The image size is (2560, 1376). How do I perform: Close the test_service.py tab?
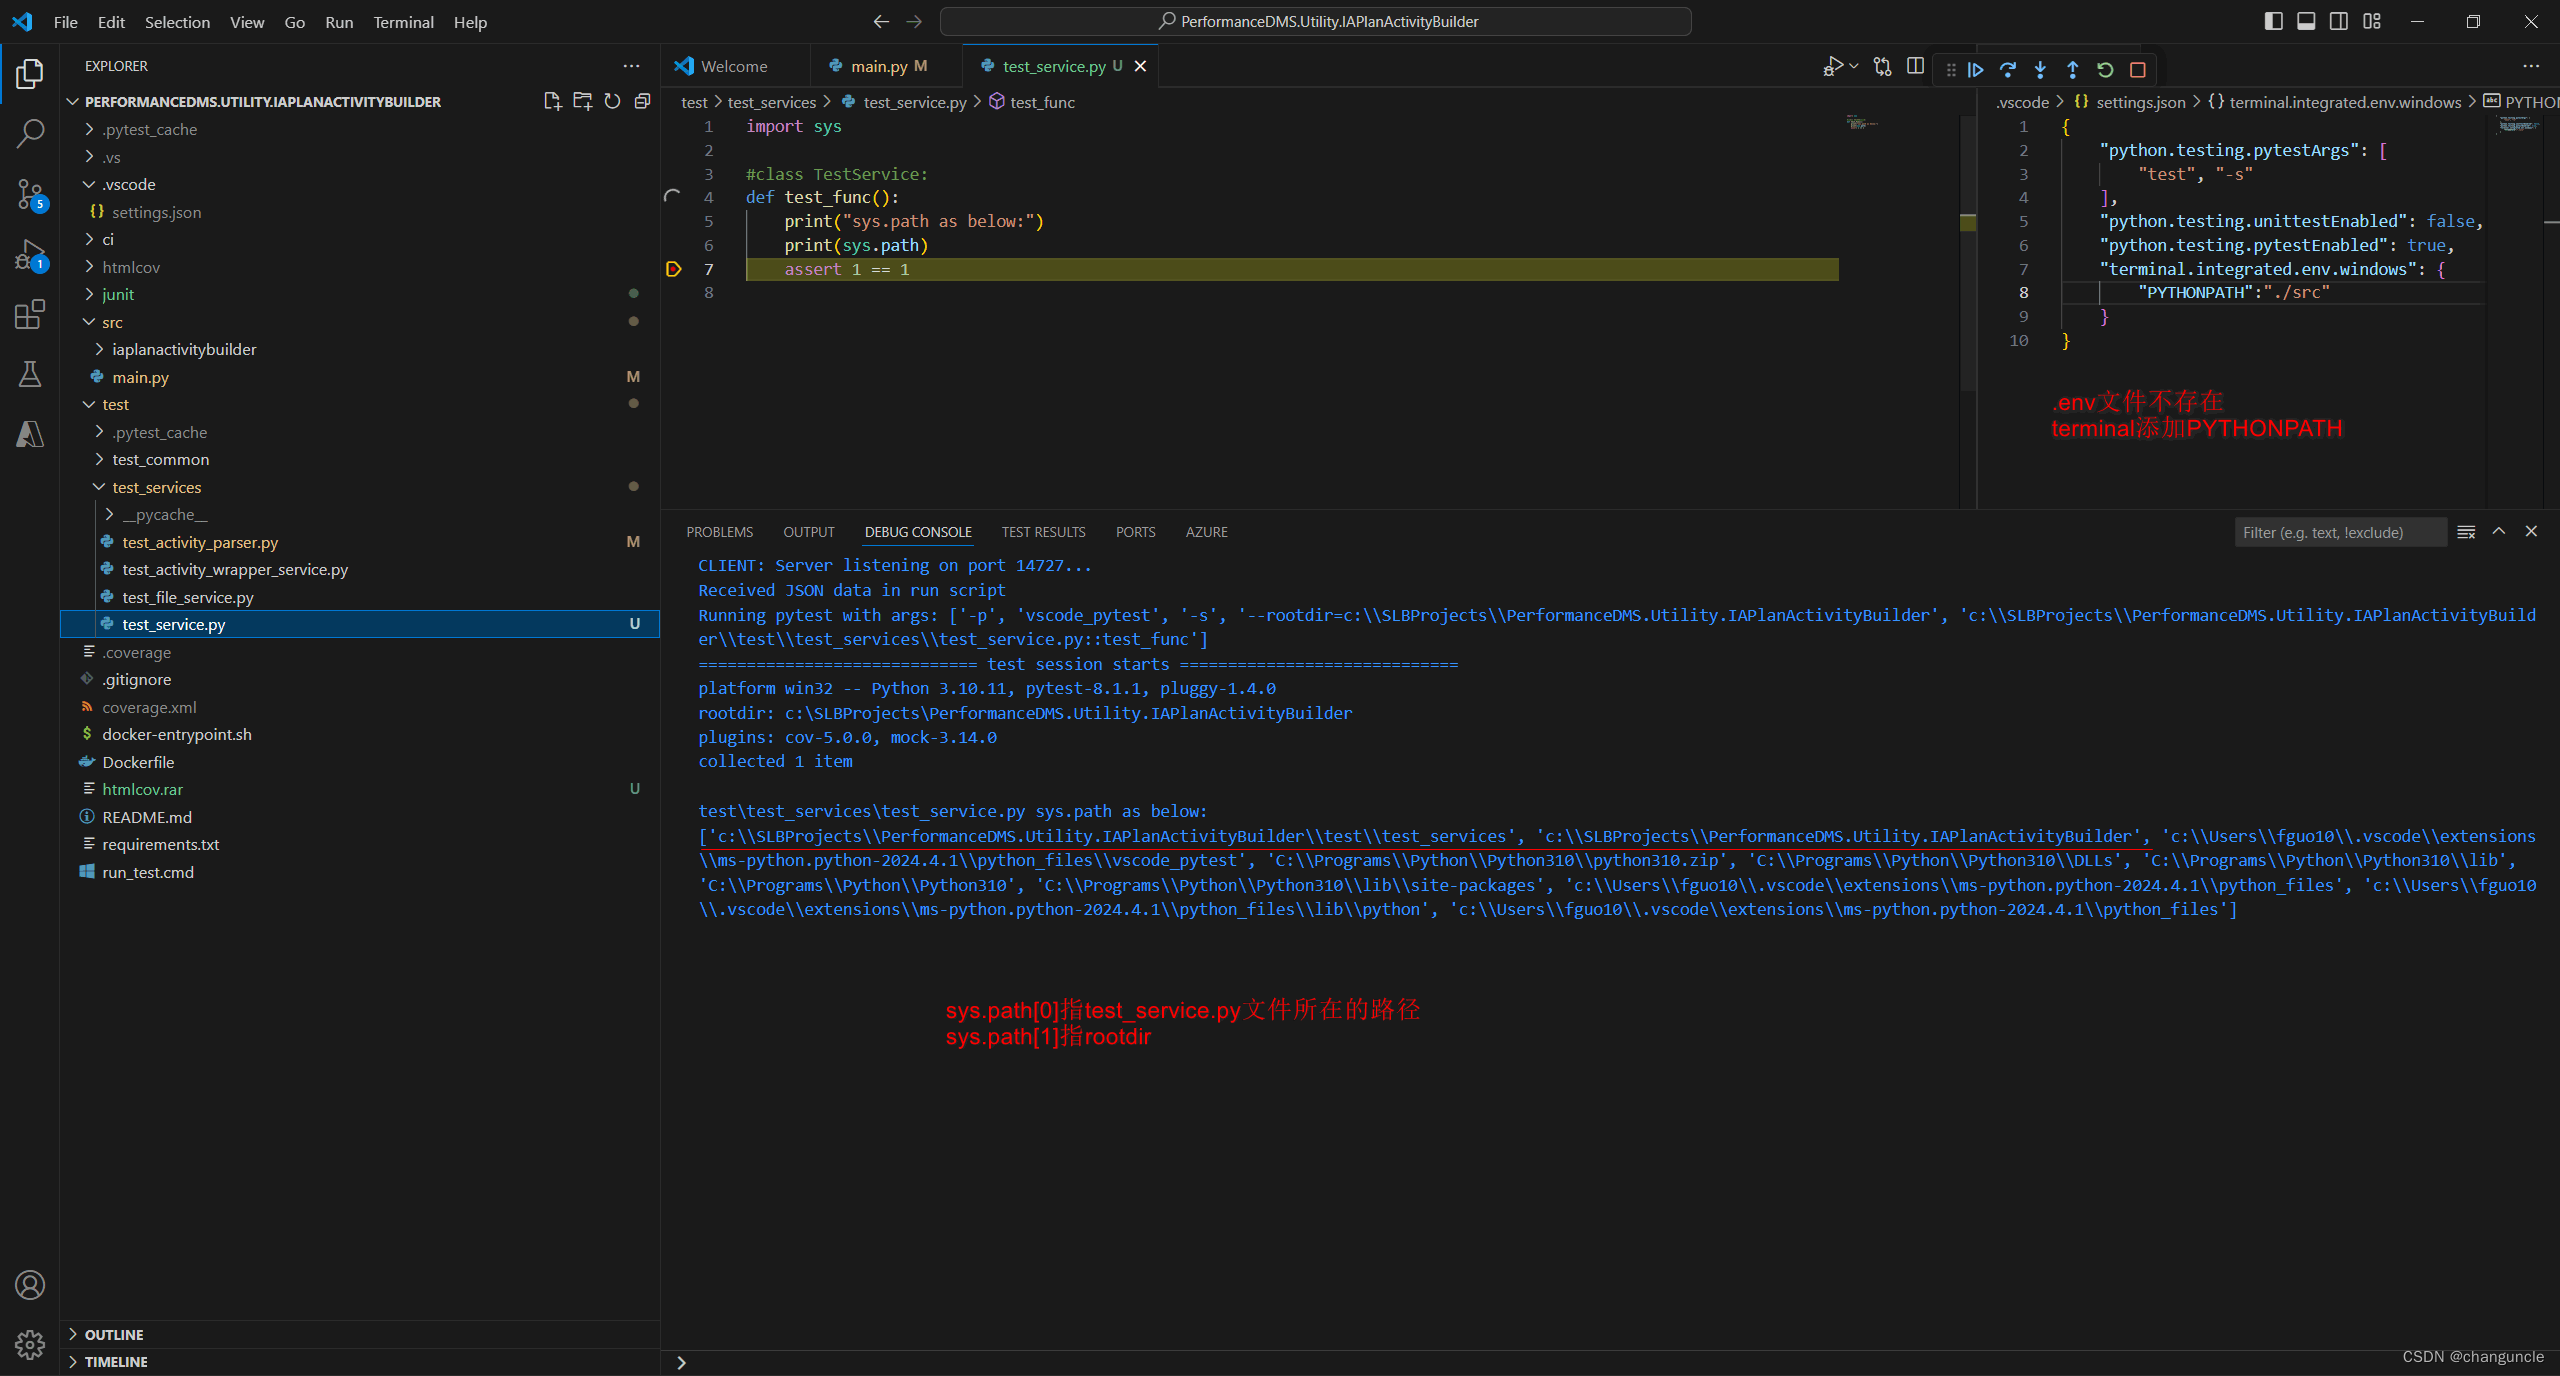click(1141, 66)
